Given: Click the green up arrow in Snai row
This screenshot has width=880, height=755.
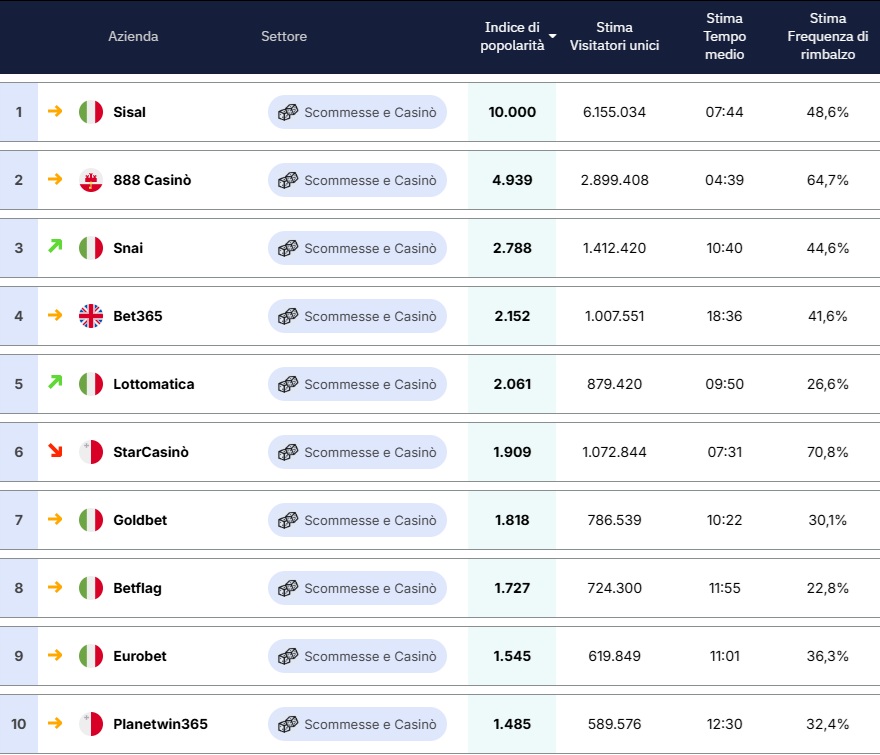Looking at the screenshot, I should 55,246.
